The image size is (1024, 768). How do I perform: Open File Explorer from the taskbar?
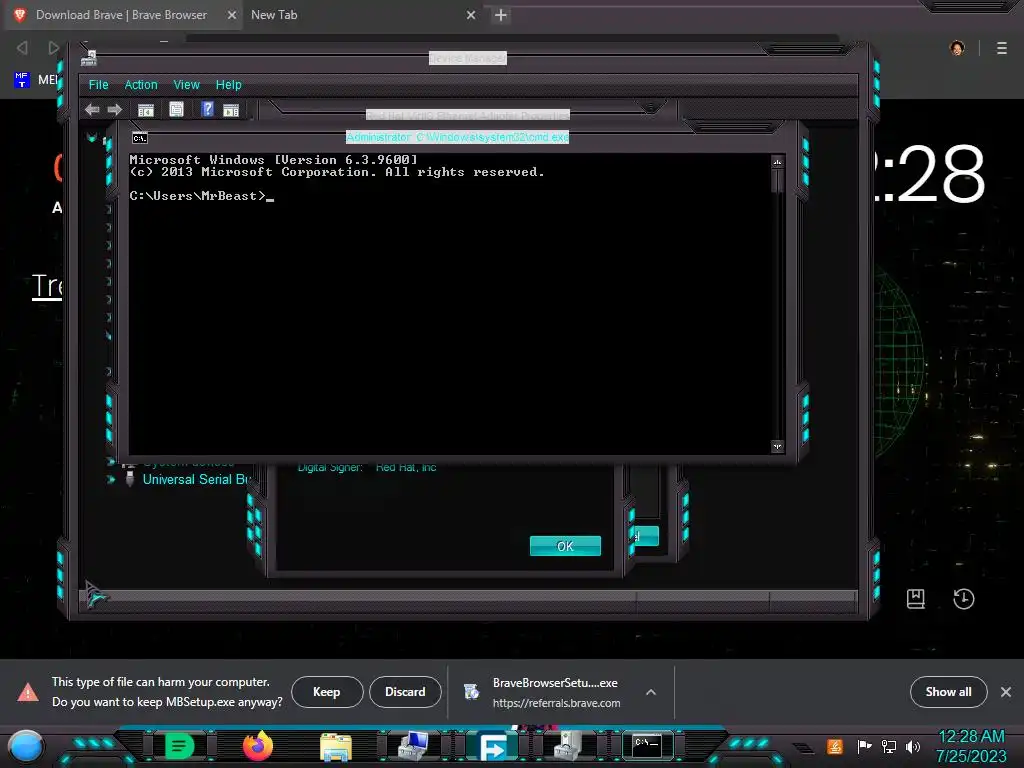(x=336, y=746)
